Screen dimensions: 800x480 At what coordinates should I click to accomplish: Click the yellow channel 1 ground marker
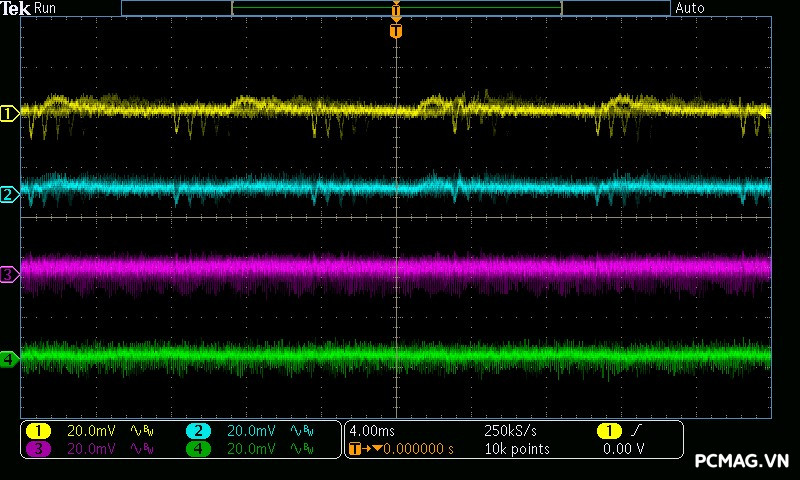9,114
